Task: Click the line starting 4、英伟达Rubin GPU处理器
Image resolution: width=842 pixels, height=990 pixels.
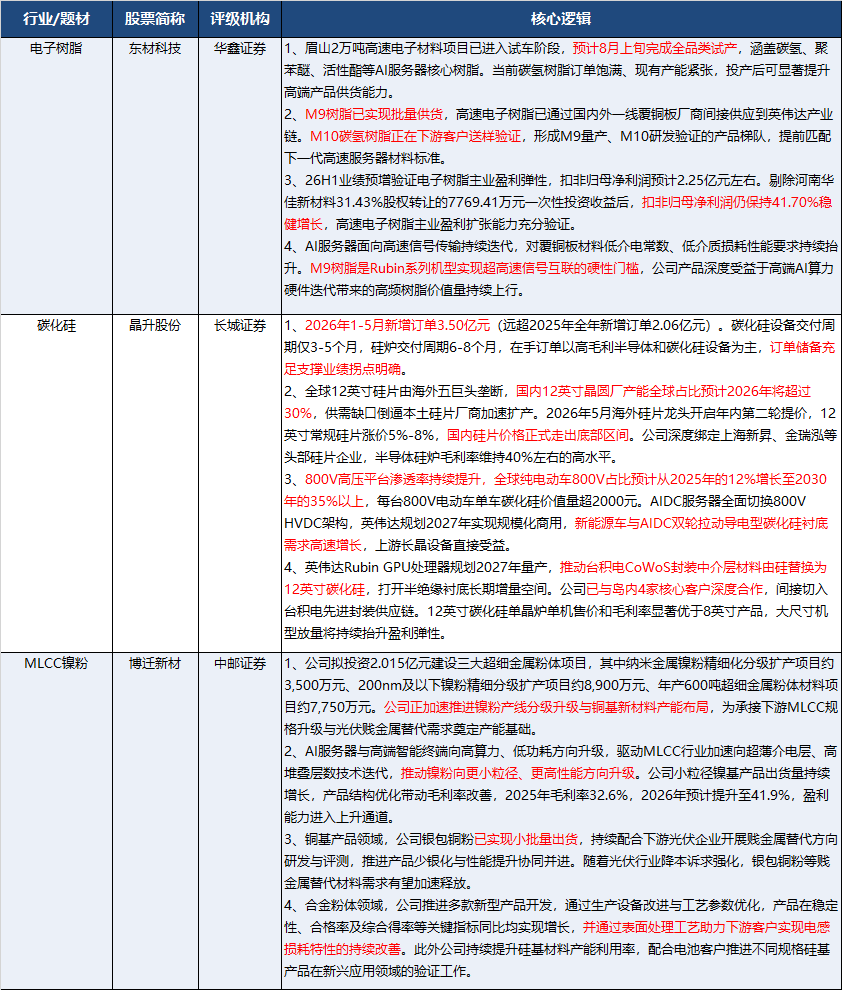Action: pyautogui.click(x=555, y=568)
